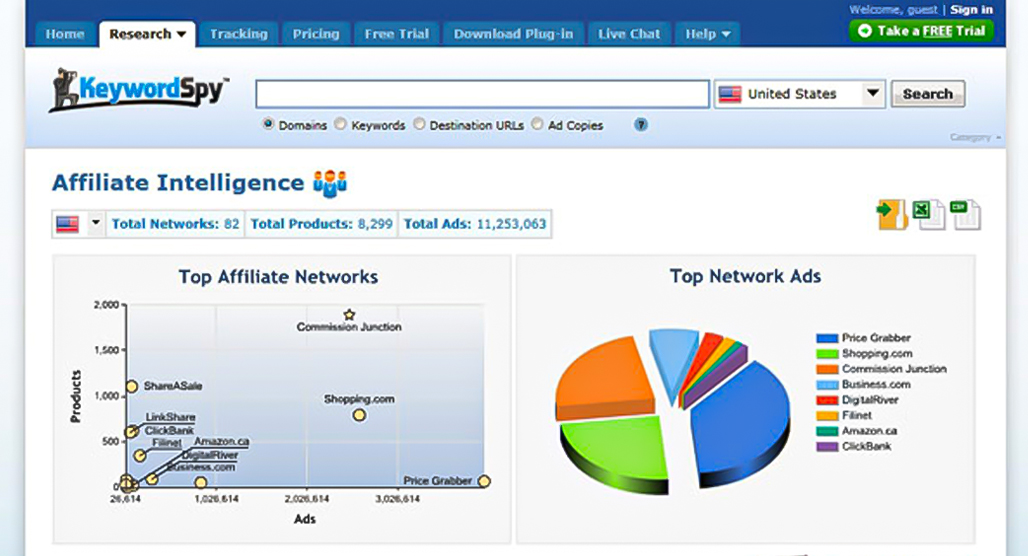This screenshot has width=1028, height=556.
Task: Expand the Research menu dropdown
Action: (182, 34)
